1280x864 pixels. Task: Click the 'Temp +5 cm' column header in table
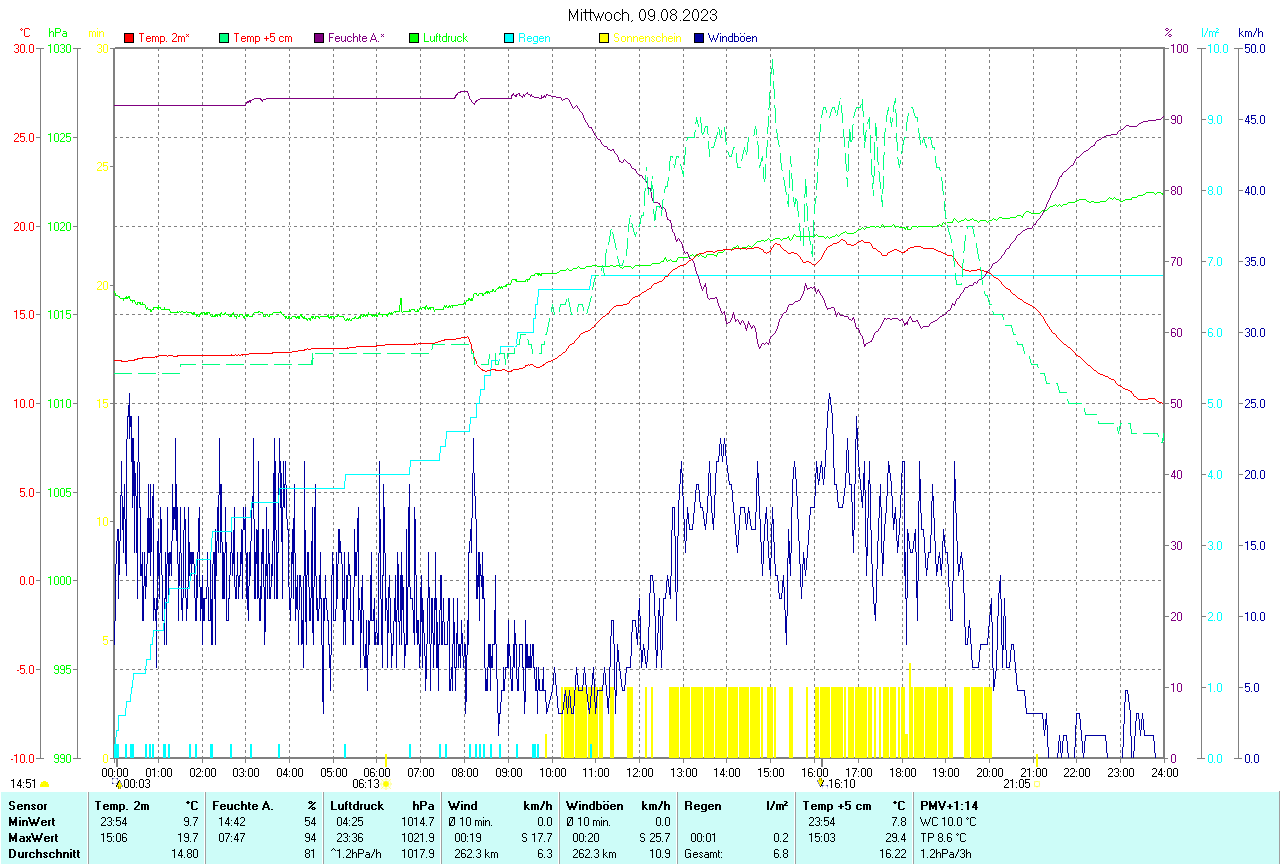[836, 805]
